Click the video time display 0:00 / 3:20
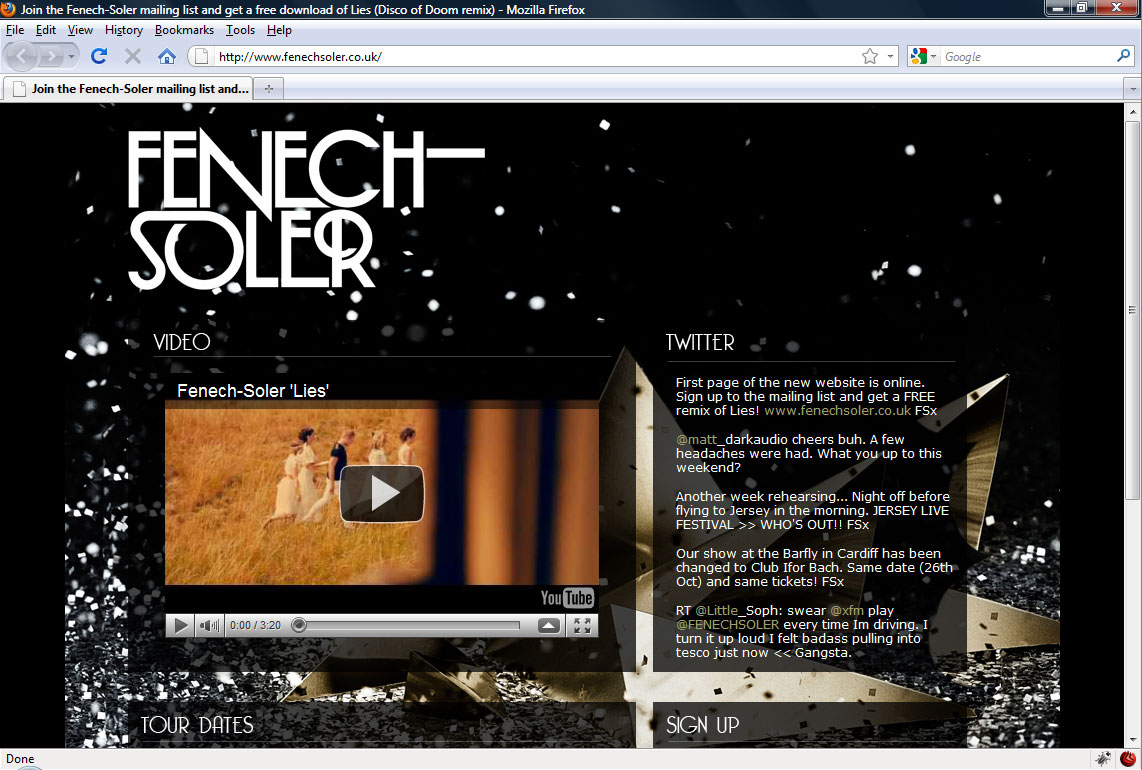 click(255, 625)
